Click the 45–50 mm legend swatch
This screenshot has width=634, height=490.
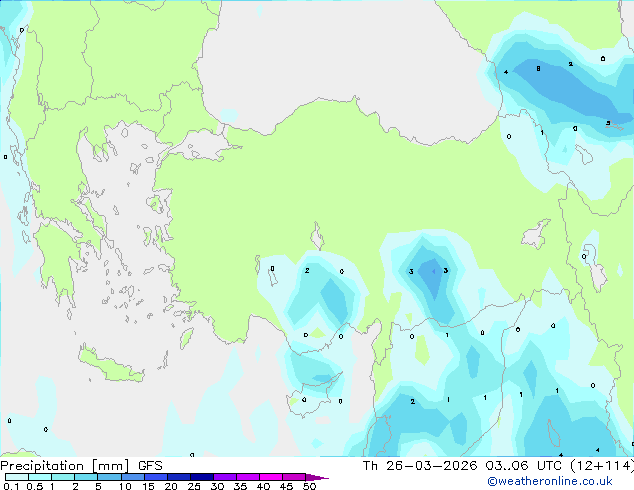[x=294, y=477]
